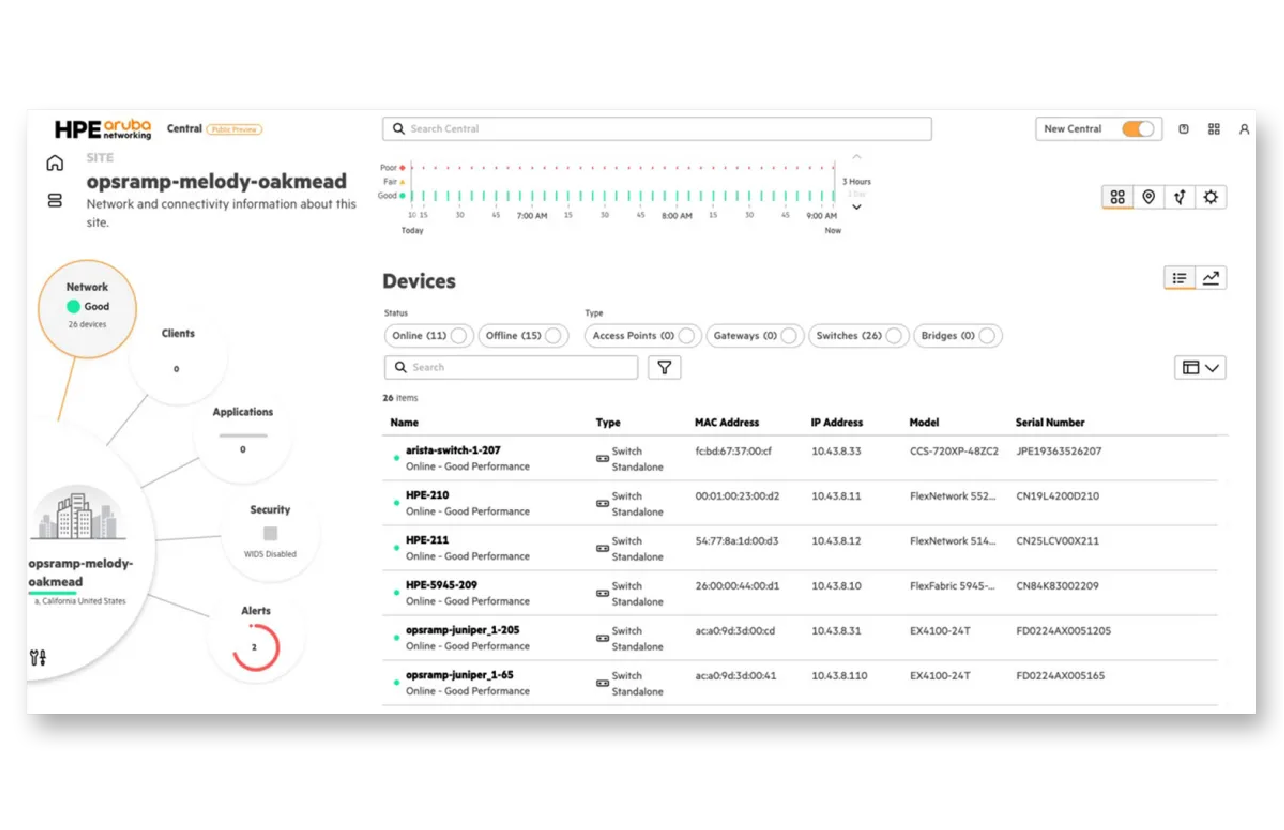Go to the Home icon in sidebar
The height and width of the screenshot is (830, 1284).
(55, 163)
